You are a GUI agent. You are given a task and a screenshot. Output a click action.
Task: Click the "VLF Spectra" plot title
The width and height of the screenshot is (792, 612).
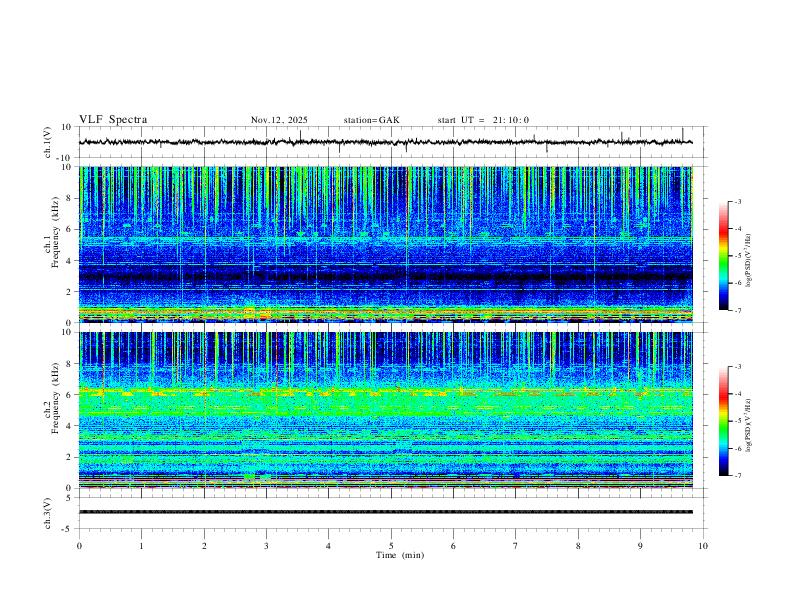[113, 119]
